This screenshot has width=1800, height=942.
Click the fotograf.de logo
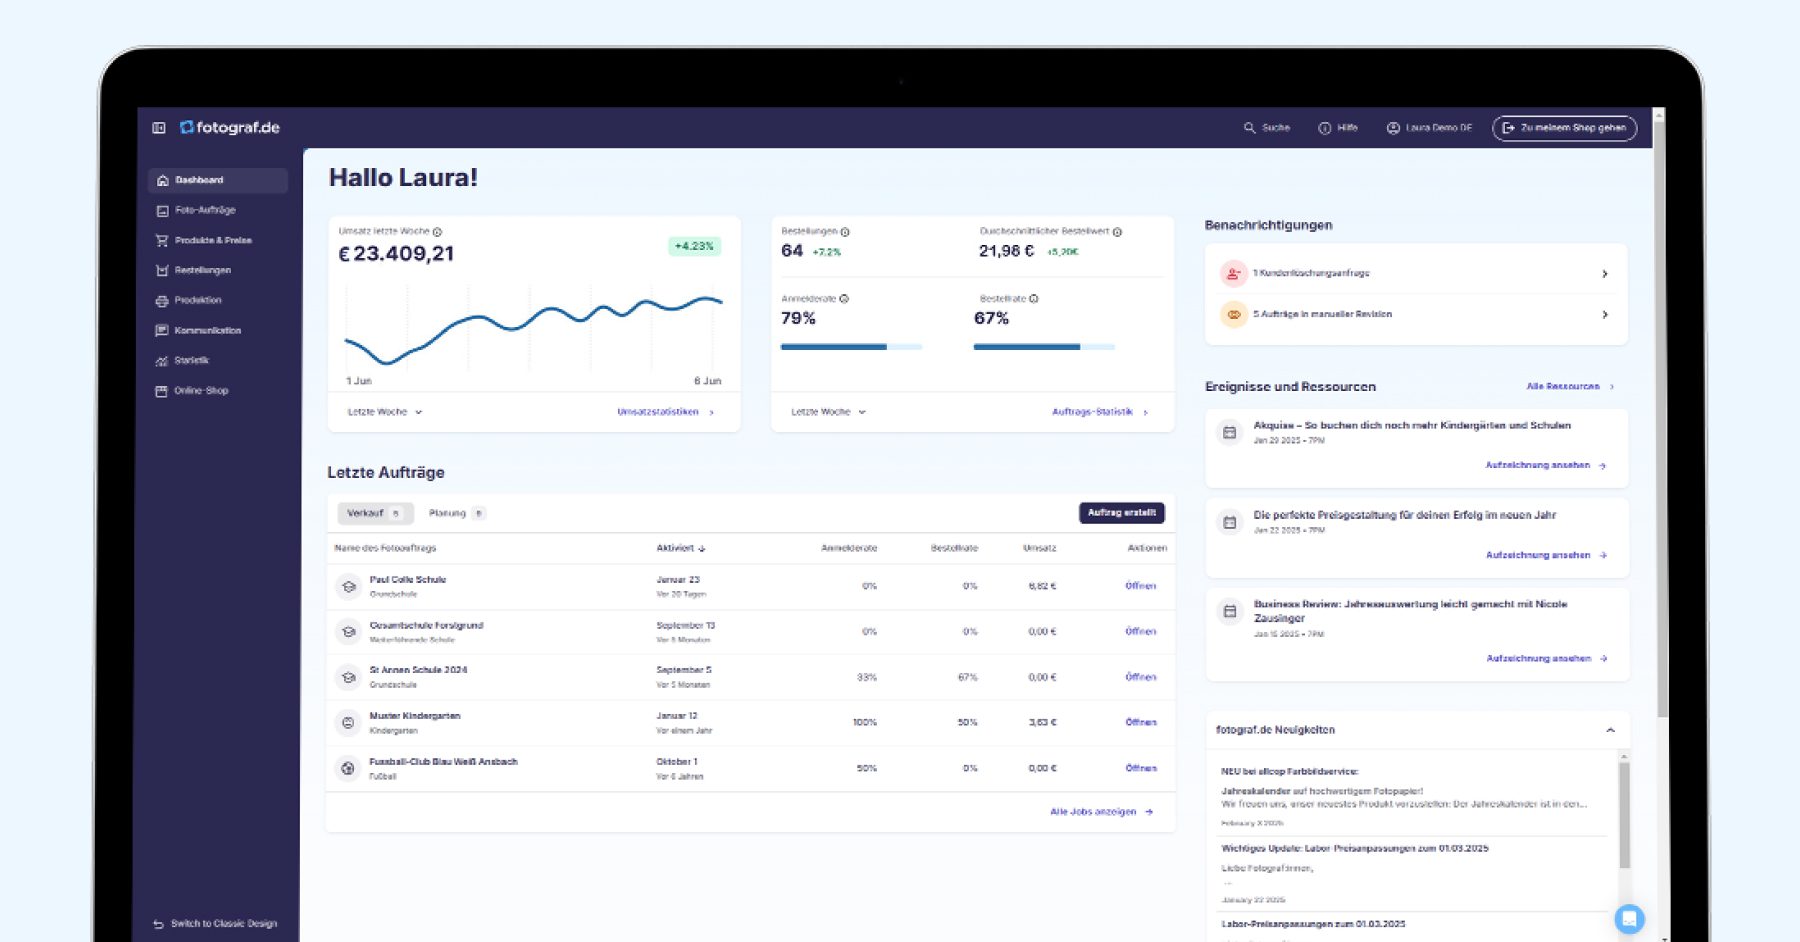click(230, 128)
